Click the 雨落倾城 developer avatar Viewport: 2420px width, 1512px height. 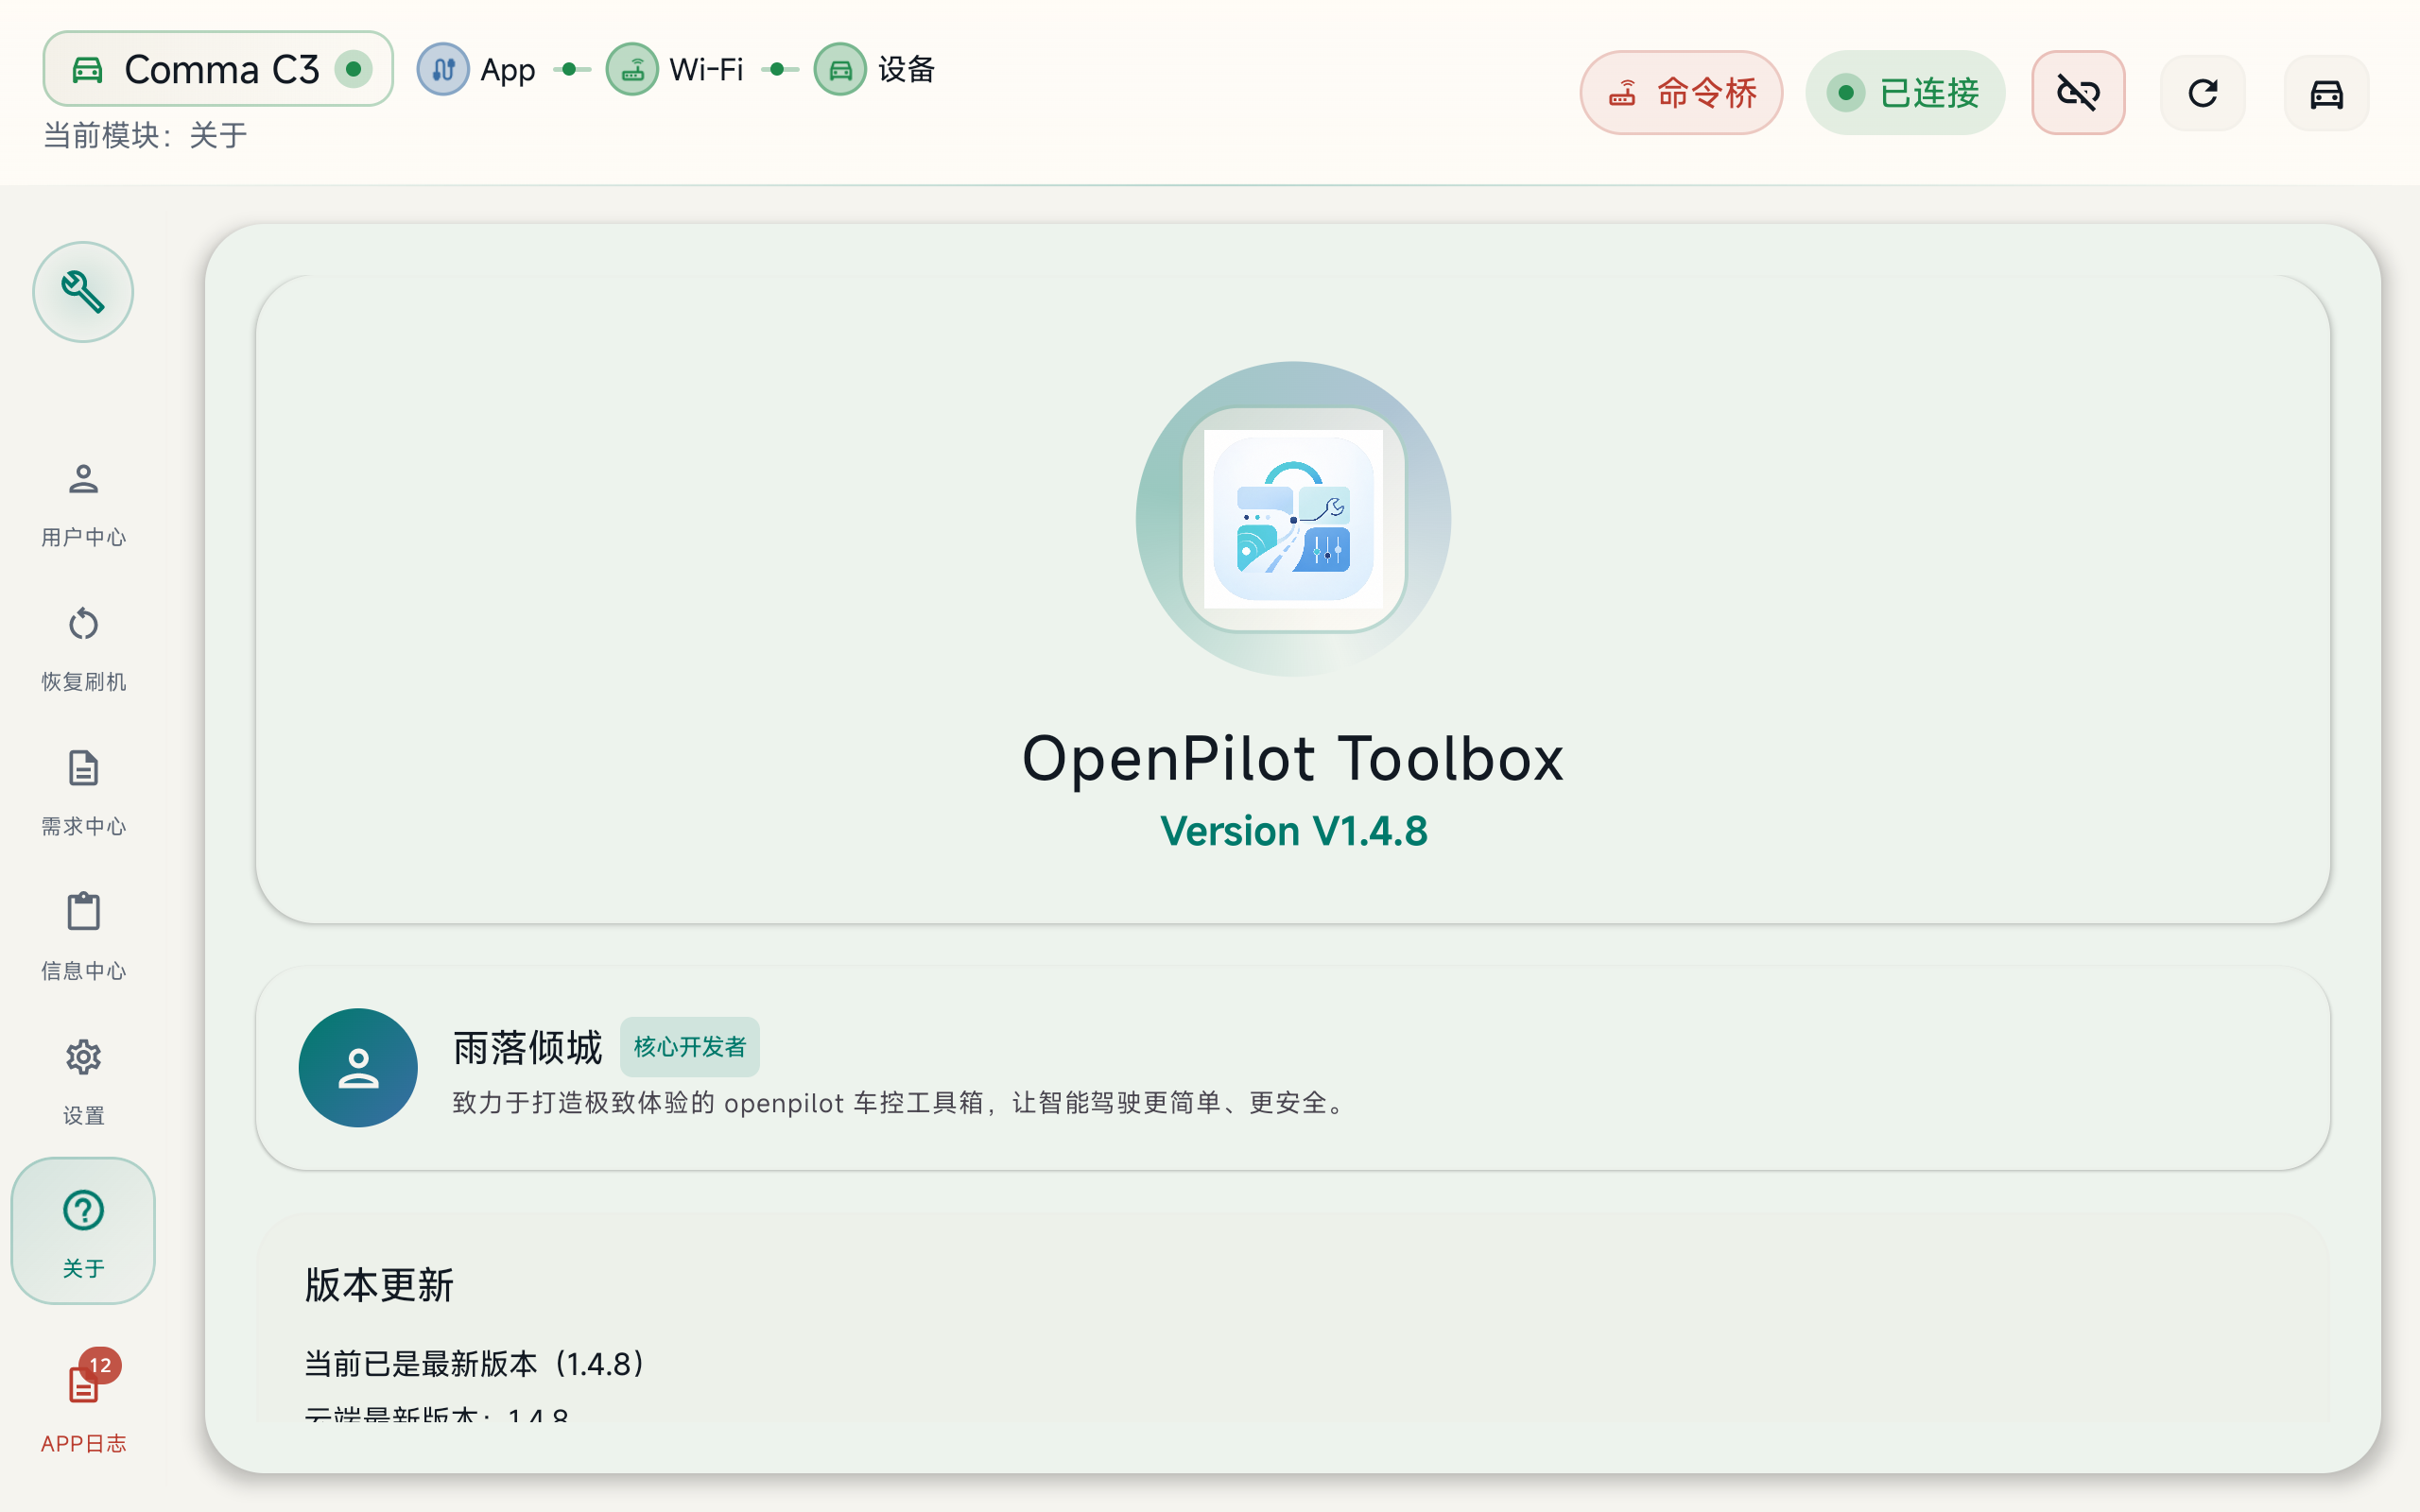pyautogui.click(x=358, y=1068)
